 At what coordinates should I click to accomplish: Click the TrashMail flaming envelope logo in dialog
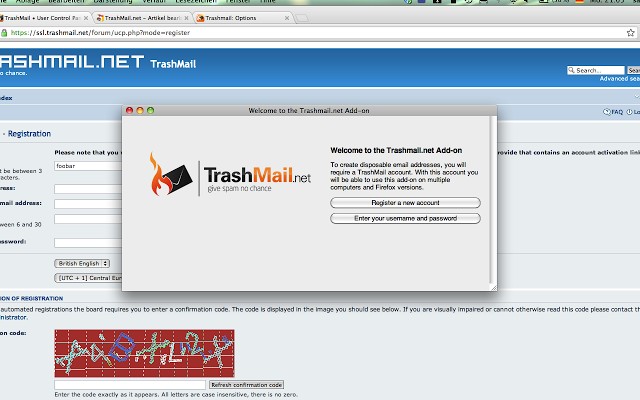[171, 175]
